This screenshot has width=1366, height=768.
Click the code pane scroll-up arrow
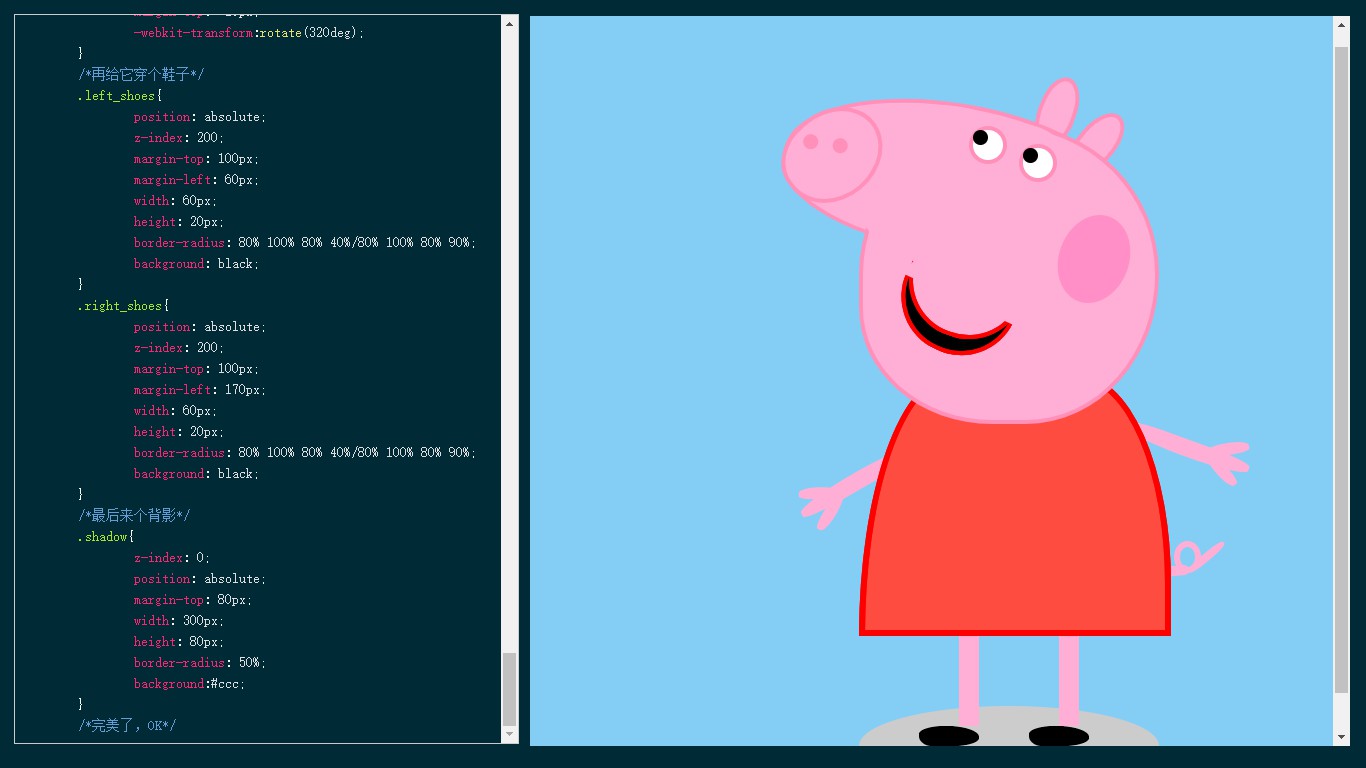510,23
